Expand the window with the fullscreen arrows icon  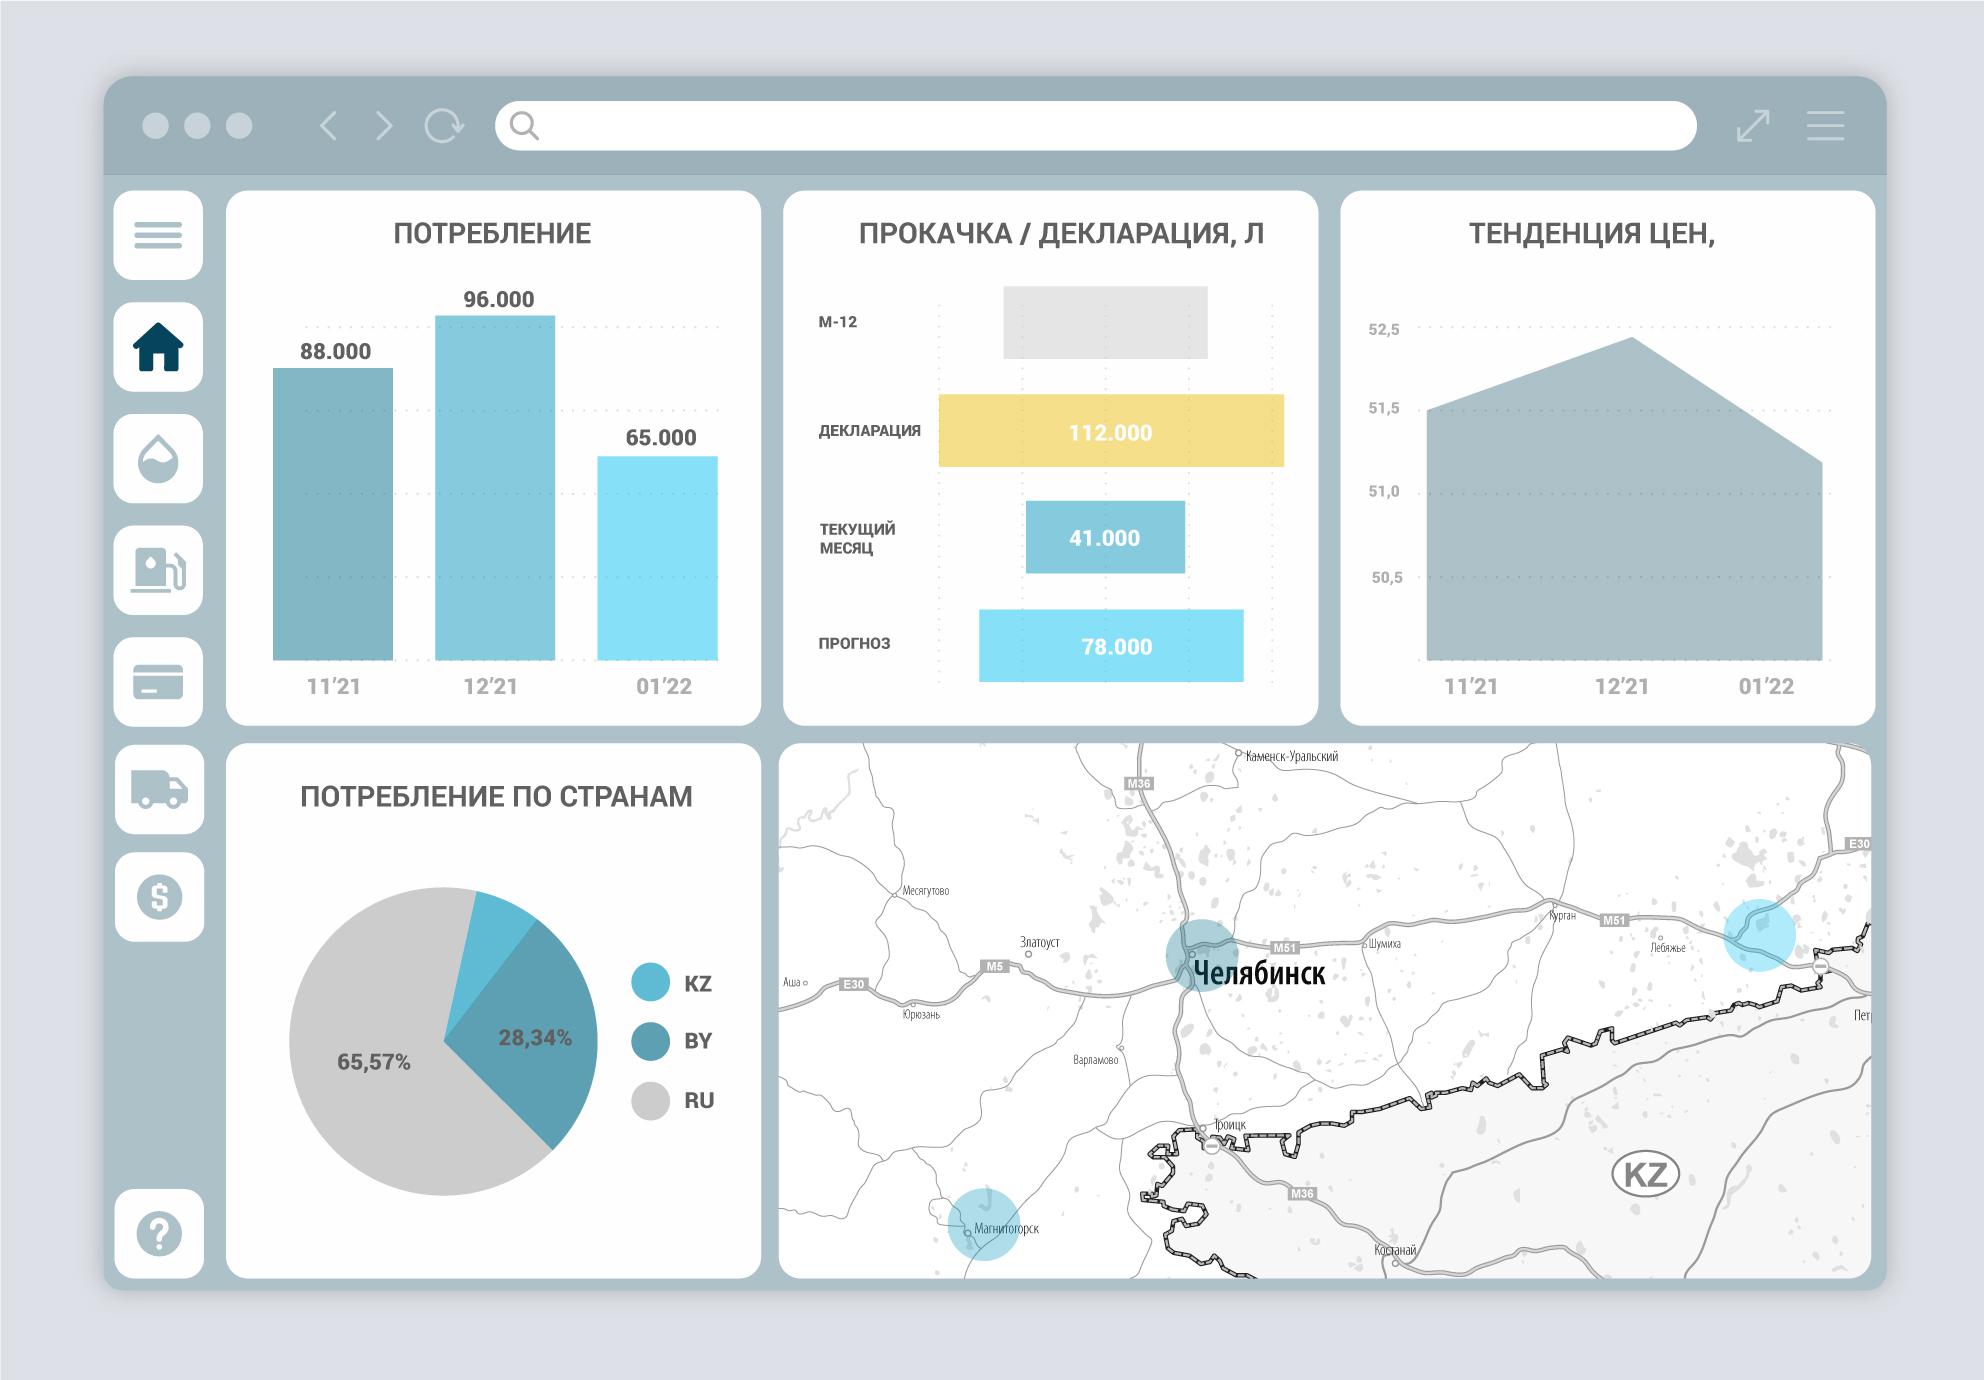[1753, 126]
